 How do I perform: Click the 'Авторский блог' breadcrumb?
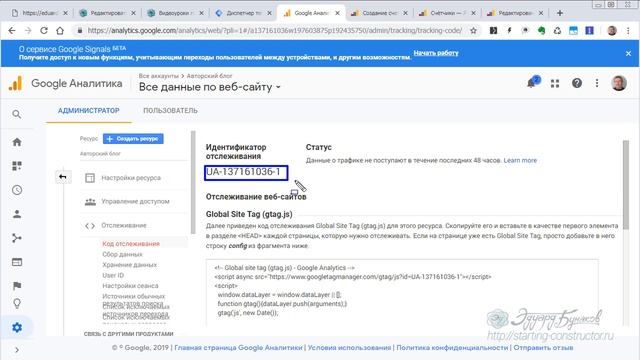point(209,76)
